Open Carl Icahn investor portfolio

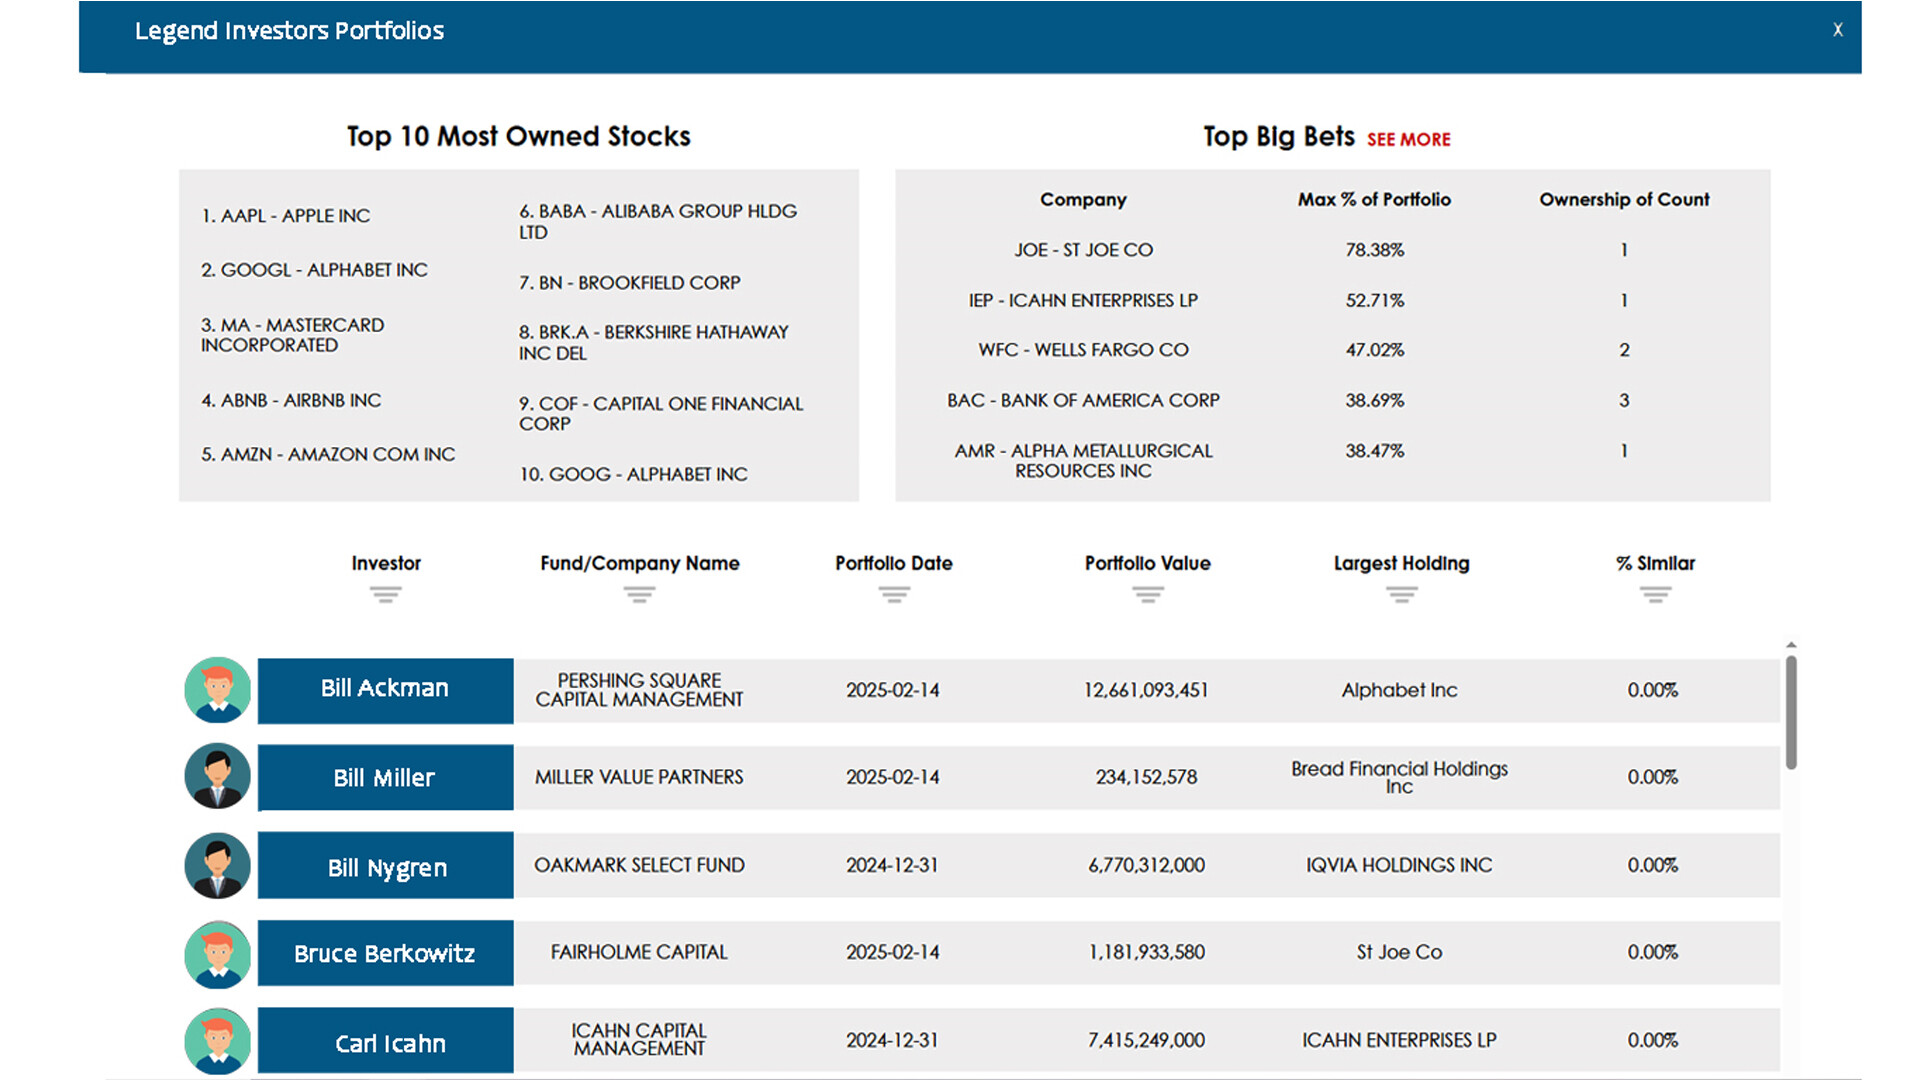[385, 1041]
